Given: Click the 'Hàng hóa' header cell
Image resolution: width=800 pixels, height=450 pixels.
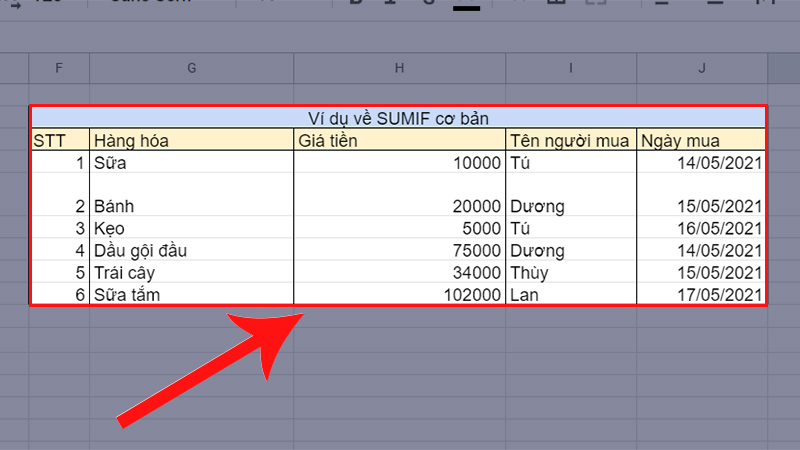Looking at the screenshot, I should (x=191, y=140).
